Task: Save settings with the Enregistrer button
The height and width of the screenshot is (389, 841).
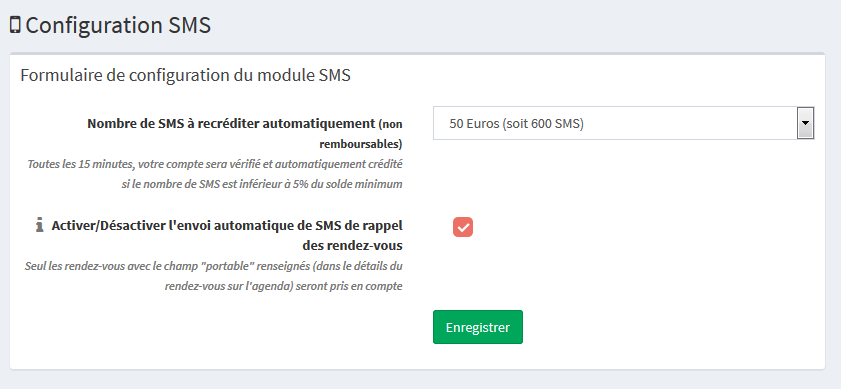Action: pos(478,327)
